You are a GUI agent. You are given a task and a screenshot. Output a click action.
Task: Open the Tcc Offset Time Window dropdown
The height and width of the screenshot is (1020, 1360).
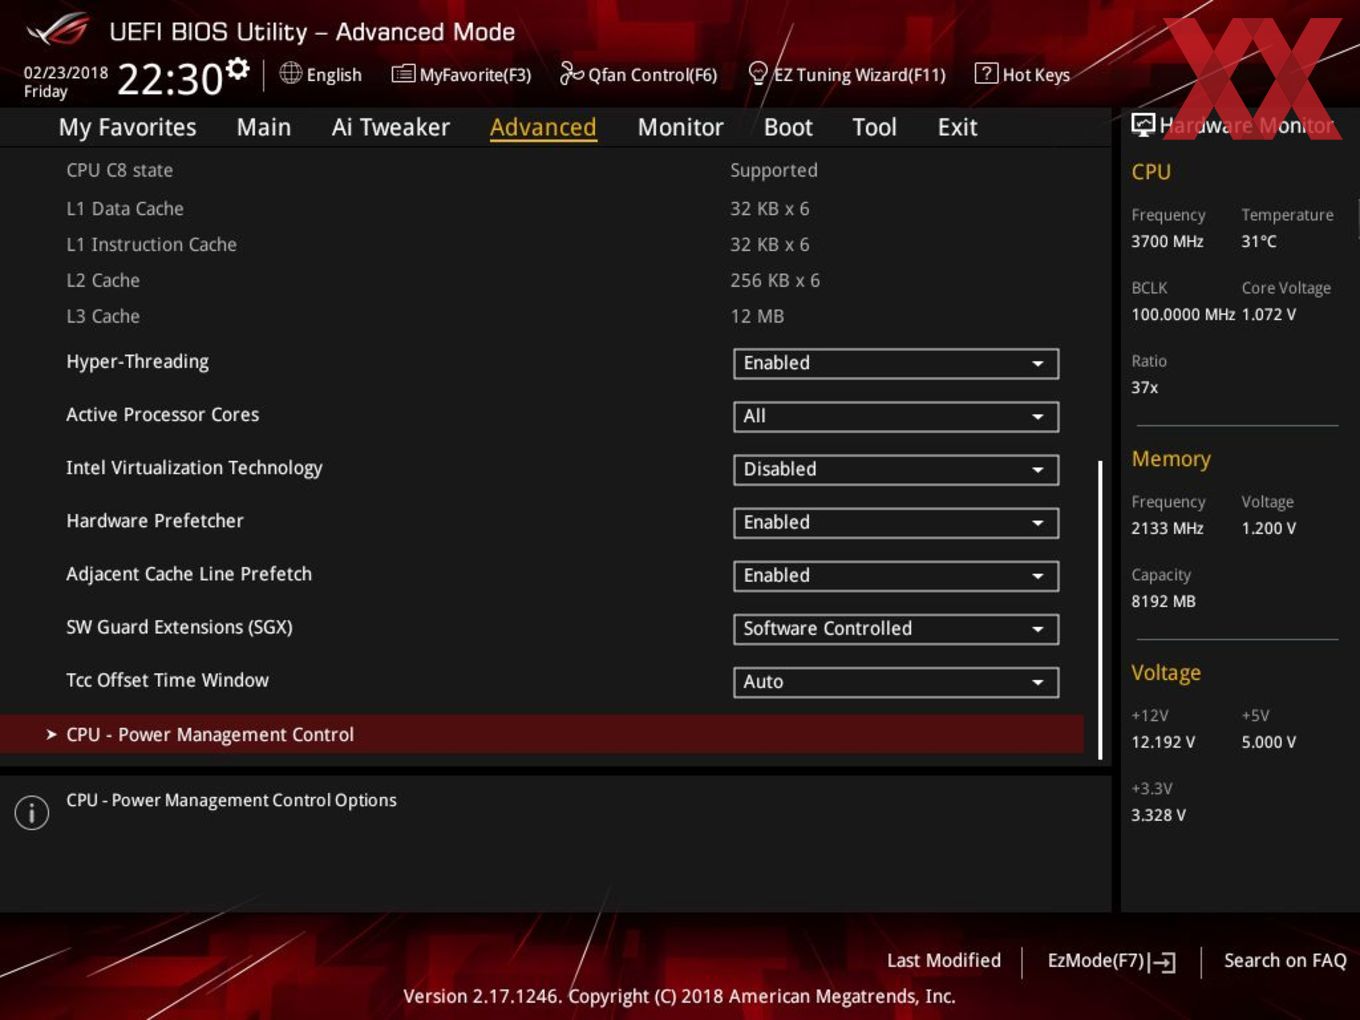[x=896, y=681]
